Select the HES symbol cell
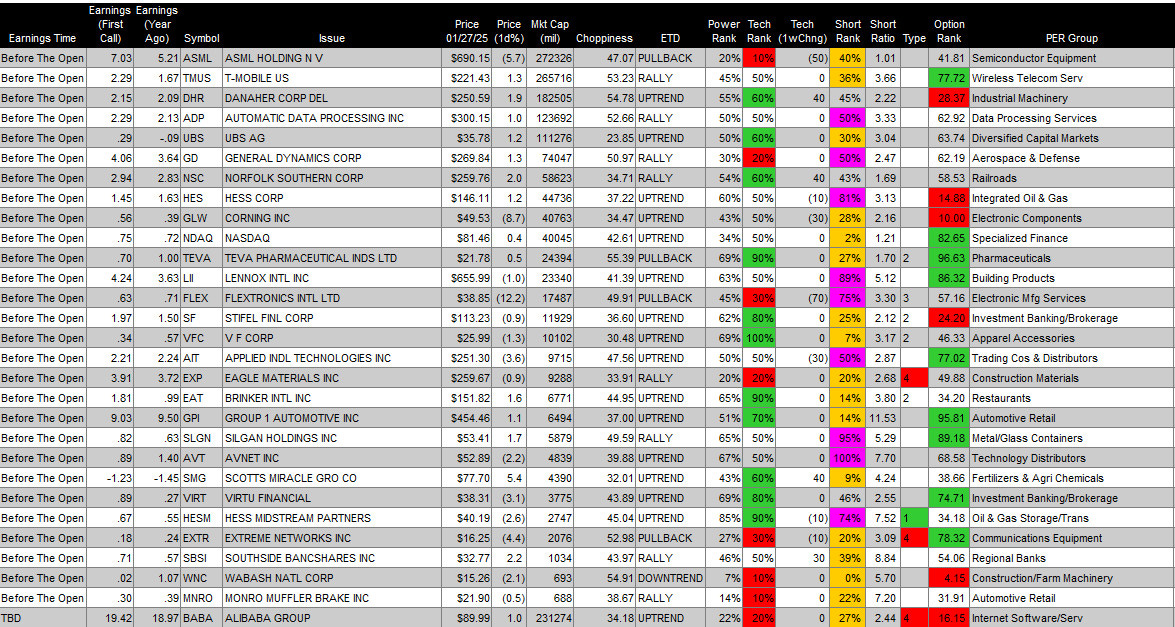Image resolution: width=1175 pixels, height=627 pixels. tap(201, 199)
